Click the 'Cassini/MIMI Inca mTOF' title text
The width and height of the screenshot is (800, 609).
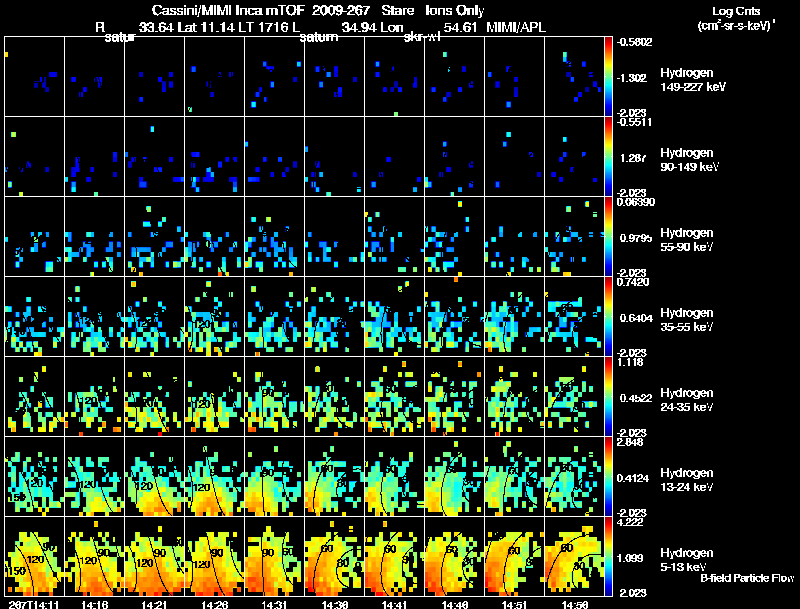tap(229, 11)
